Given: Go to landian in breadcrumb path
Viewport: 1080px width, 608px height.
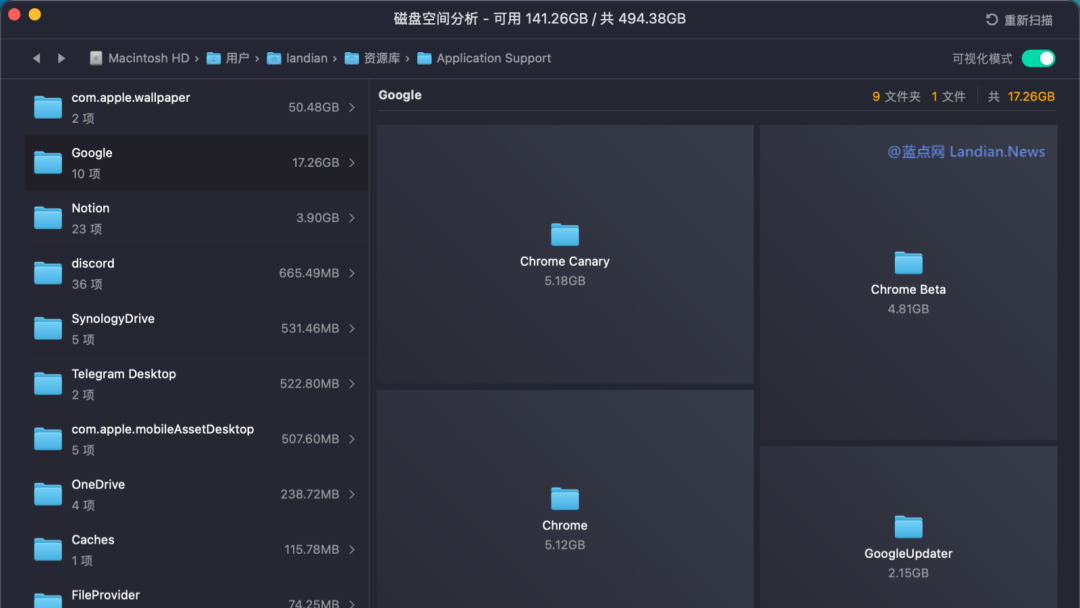Looking at the screenshot, I should pyautogui.click(x=307, y=59).
